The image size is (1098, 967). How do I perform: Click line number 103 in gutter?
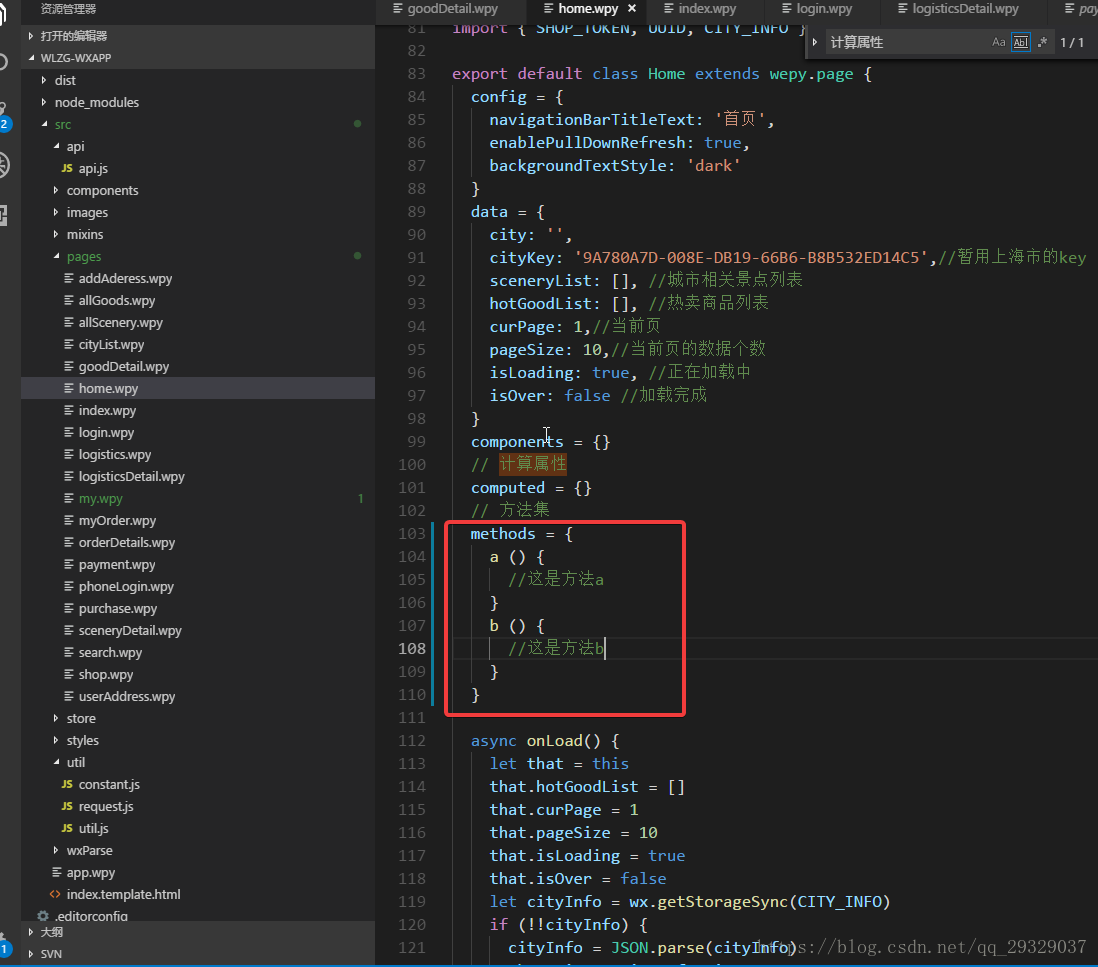point(412,534)
